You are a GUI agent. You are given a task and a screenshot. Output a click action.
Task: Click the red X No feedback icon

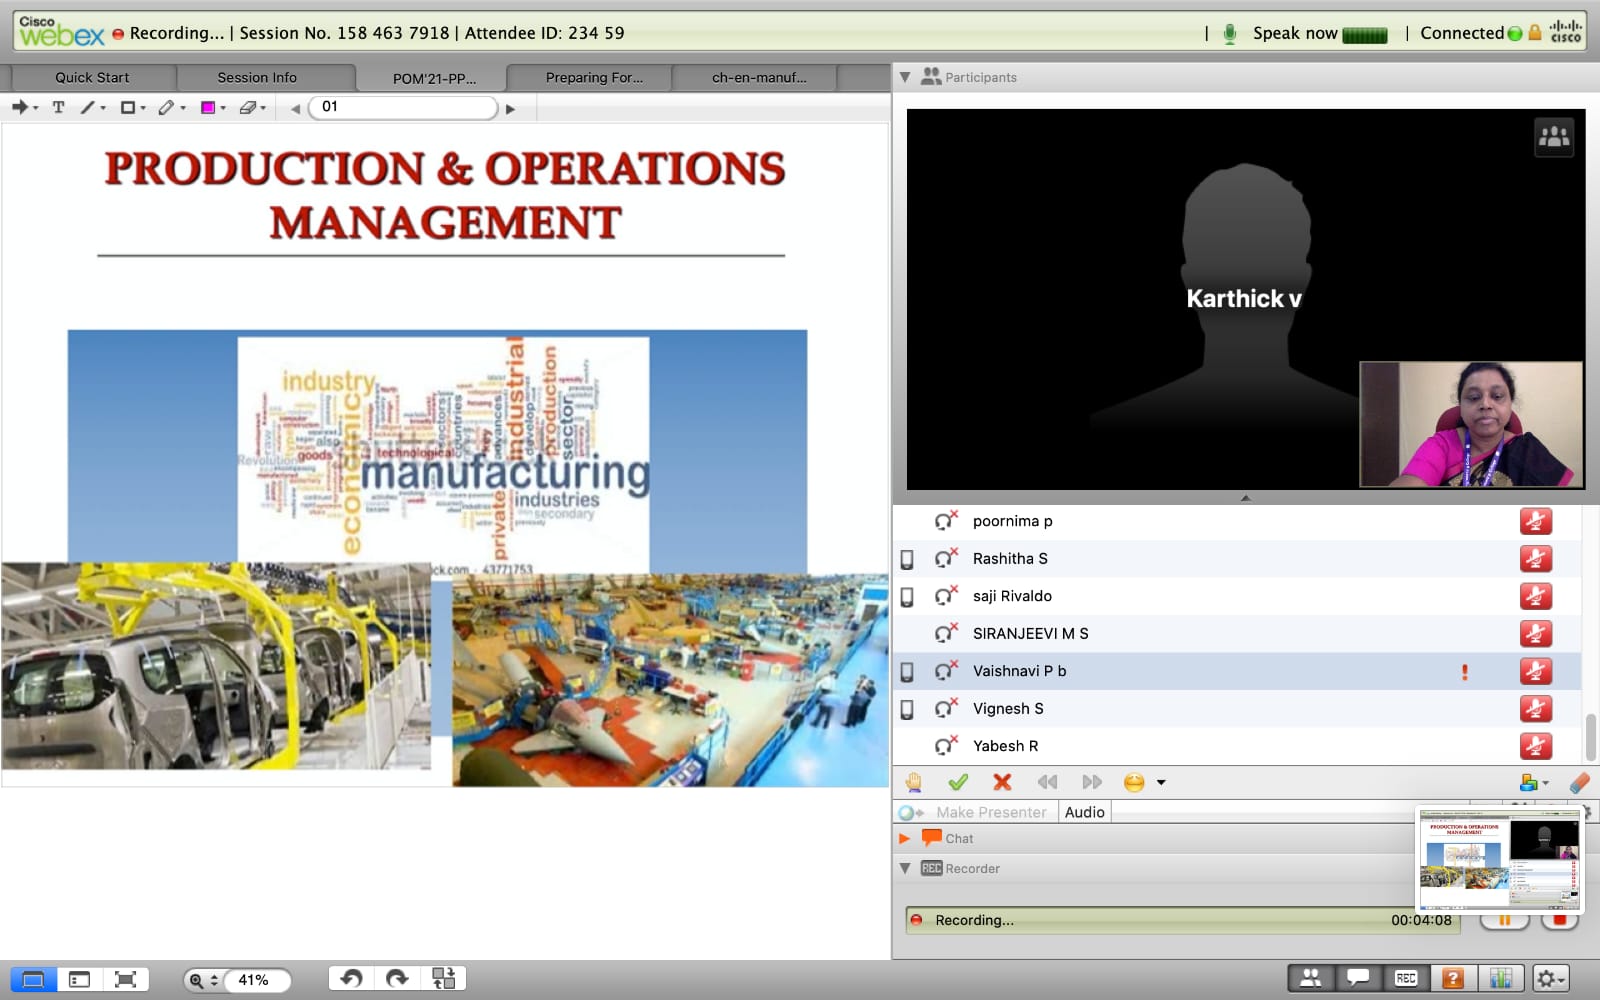click(x=1002, y=782)
